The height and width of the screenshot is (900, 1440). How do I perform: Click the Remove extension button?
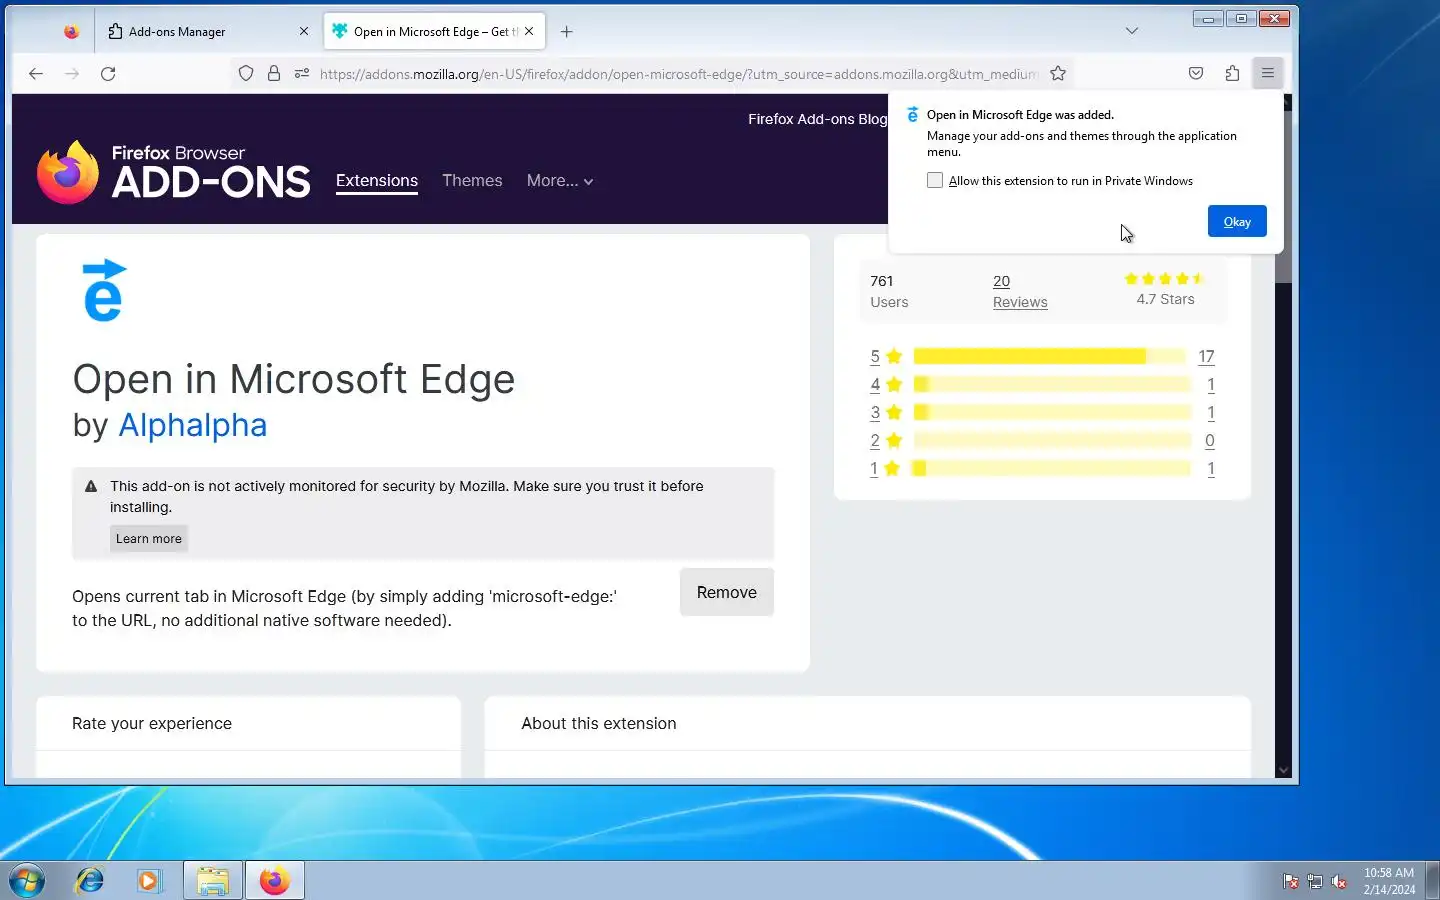point(727,592)
